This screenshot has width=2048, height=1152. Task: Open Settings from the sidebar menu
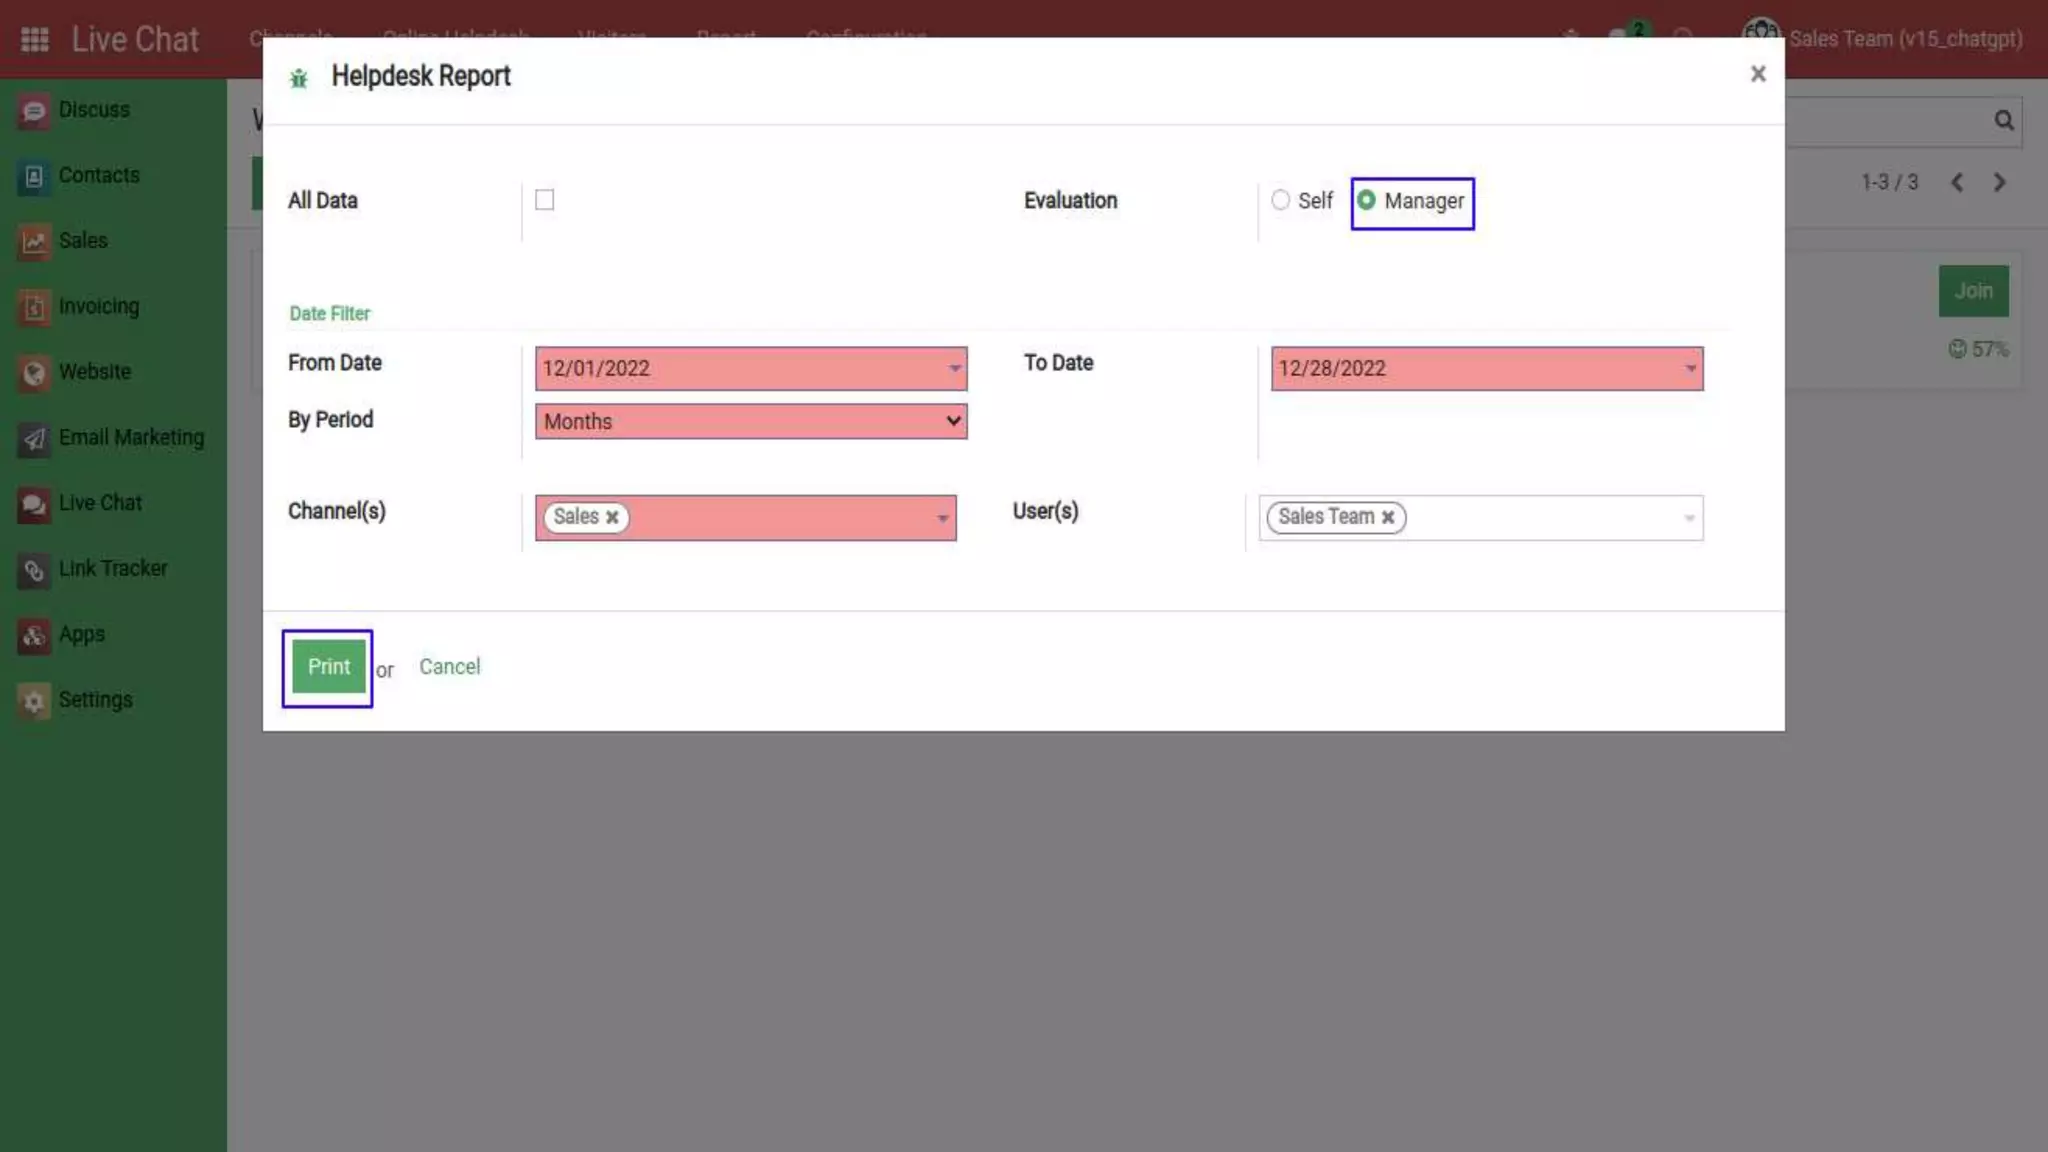pyautogui.click(x=95, y=700)
